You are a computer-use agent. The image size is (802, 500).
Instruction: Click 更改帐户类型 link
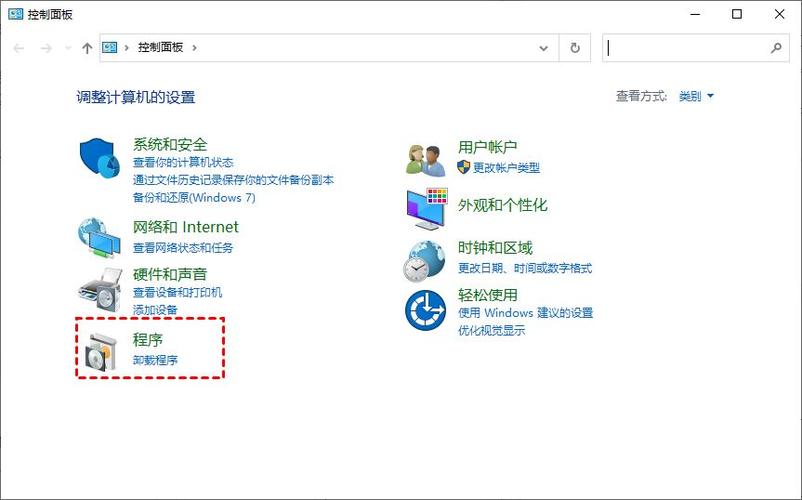pyautogui.click(x=506, y=168)
